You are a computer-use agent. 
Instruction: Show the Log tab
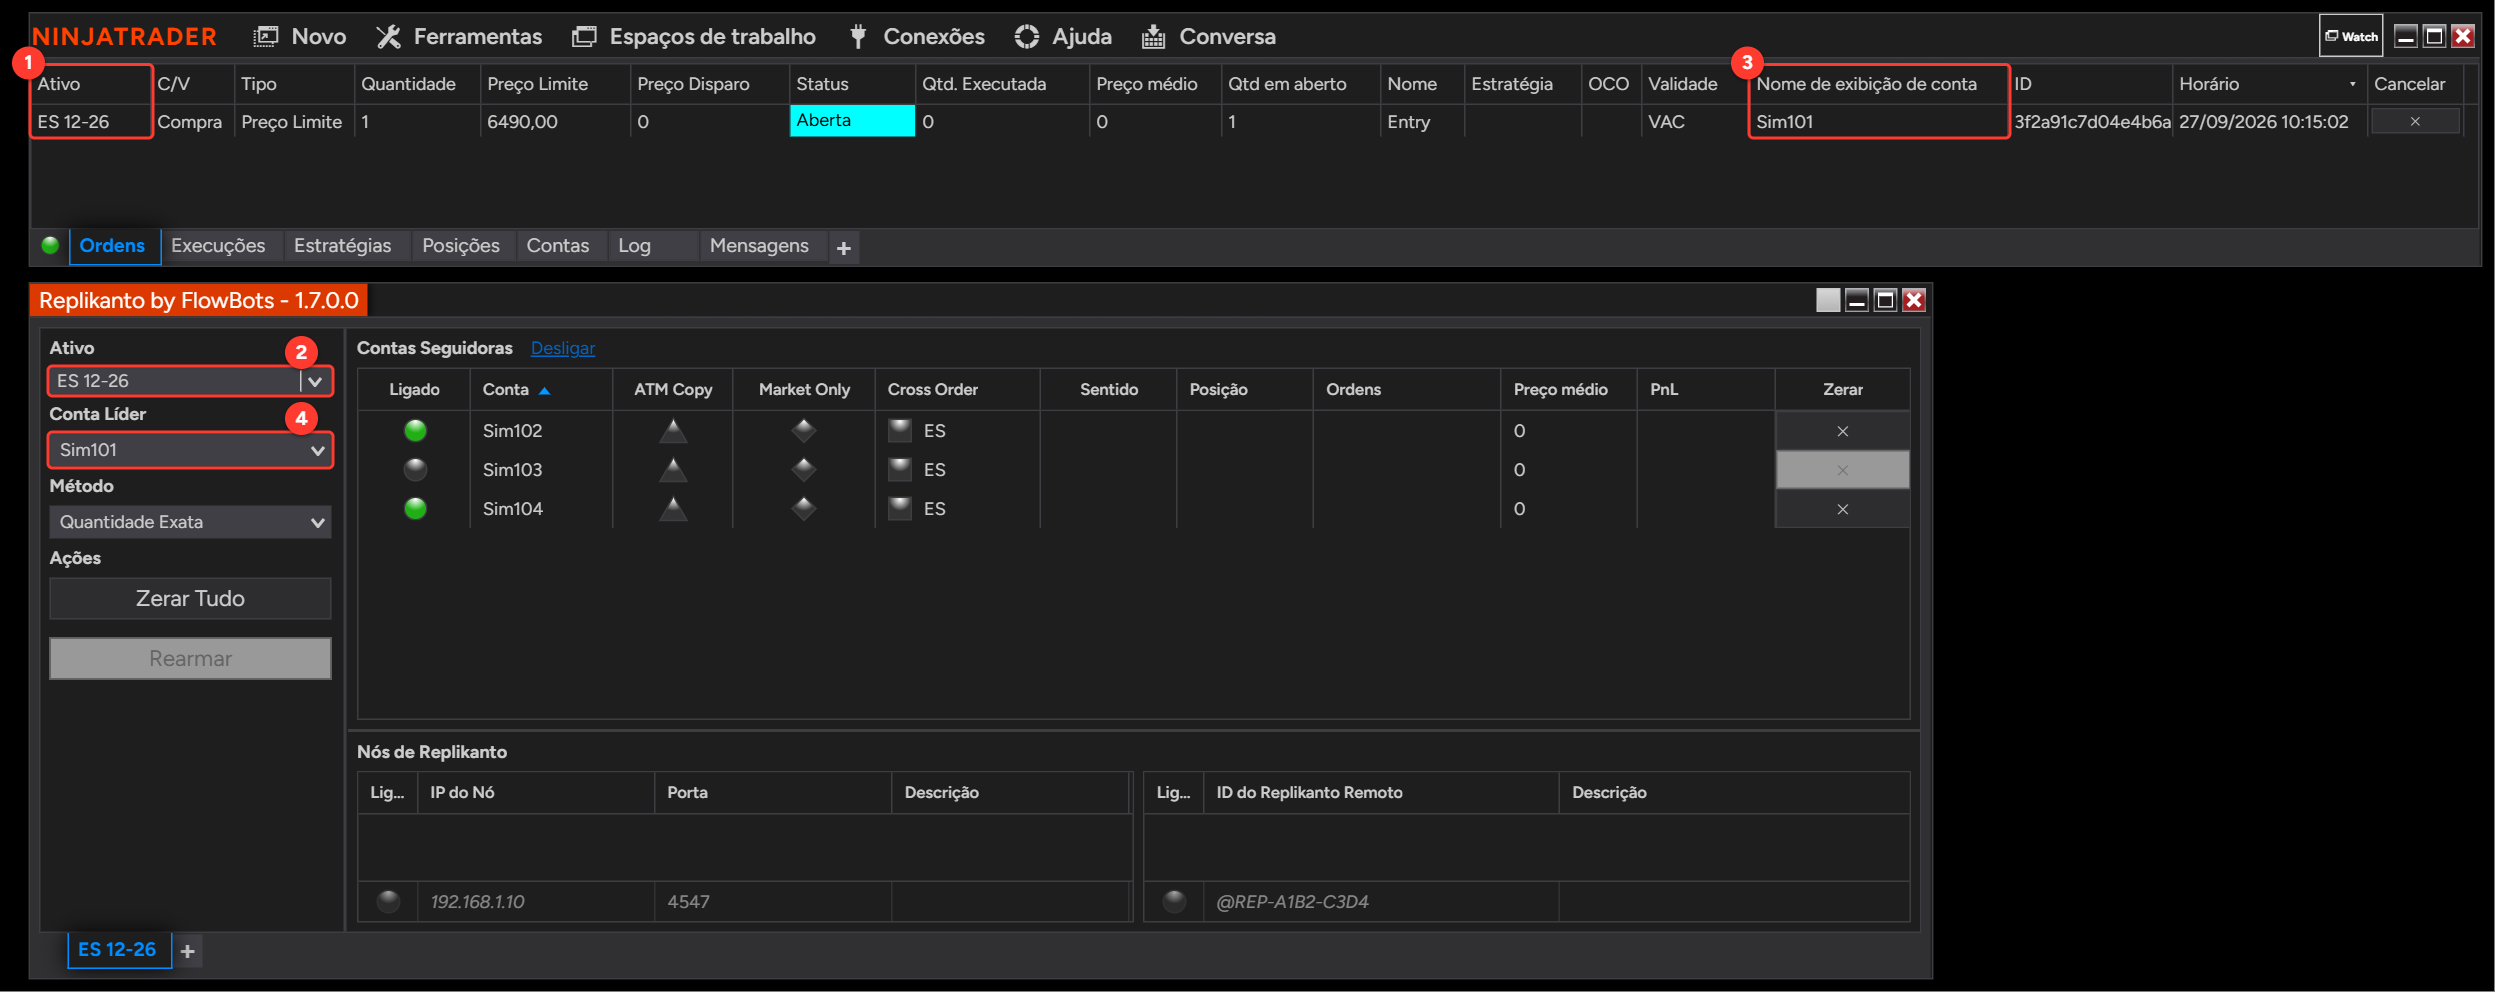click(634, 246)
